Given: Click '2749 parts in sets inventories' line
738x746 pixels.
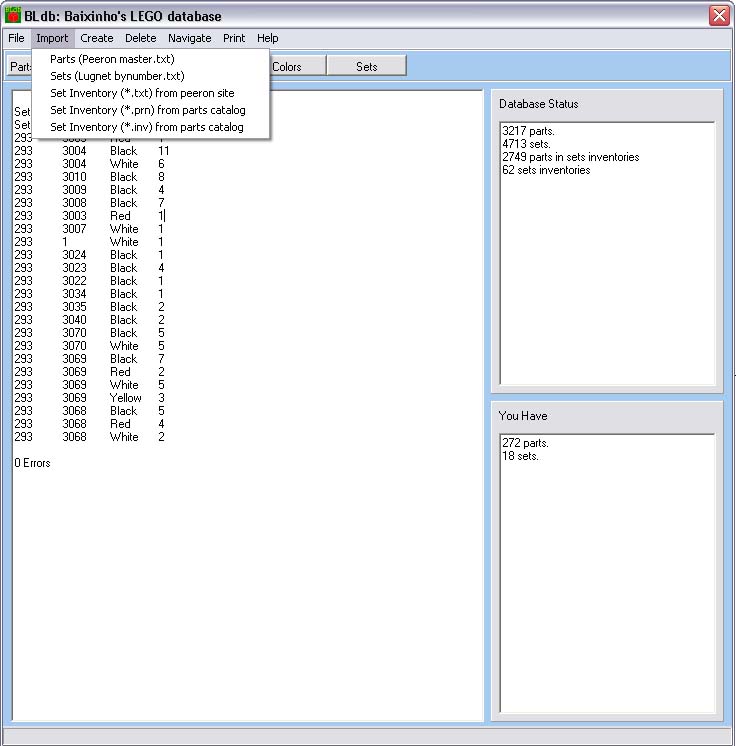Looking at the screenshot, I should pos(571,157).
